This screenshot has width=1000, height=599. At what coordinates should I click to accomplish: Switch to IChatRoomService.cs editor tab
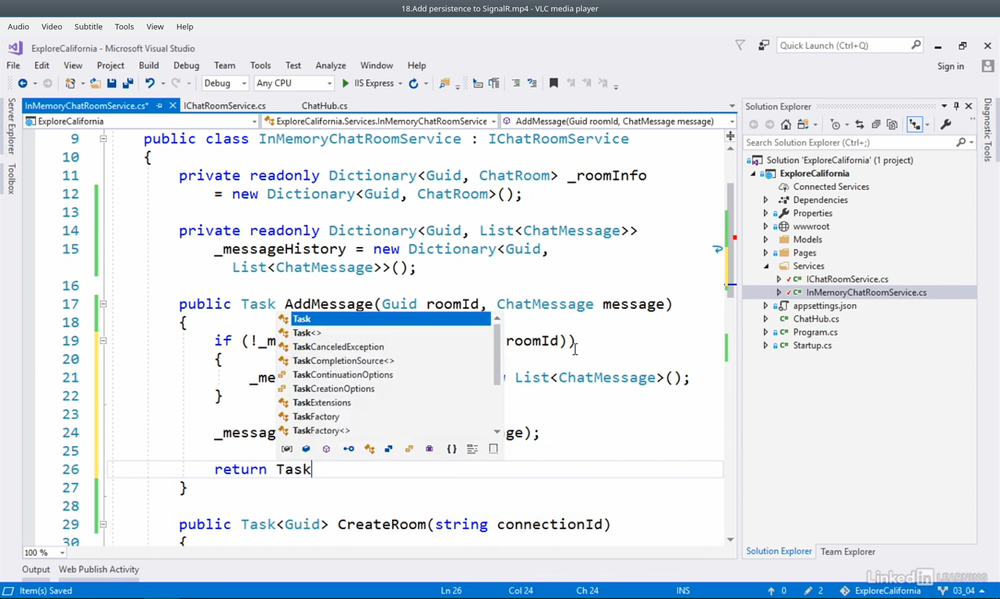point(224,106)
